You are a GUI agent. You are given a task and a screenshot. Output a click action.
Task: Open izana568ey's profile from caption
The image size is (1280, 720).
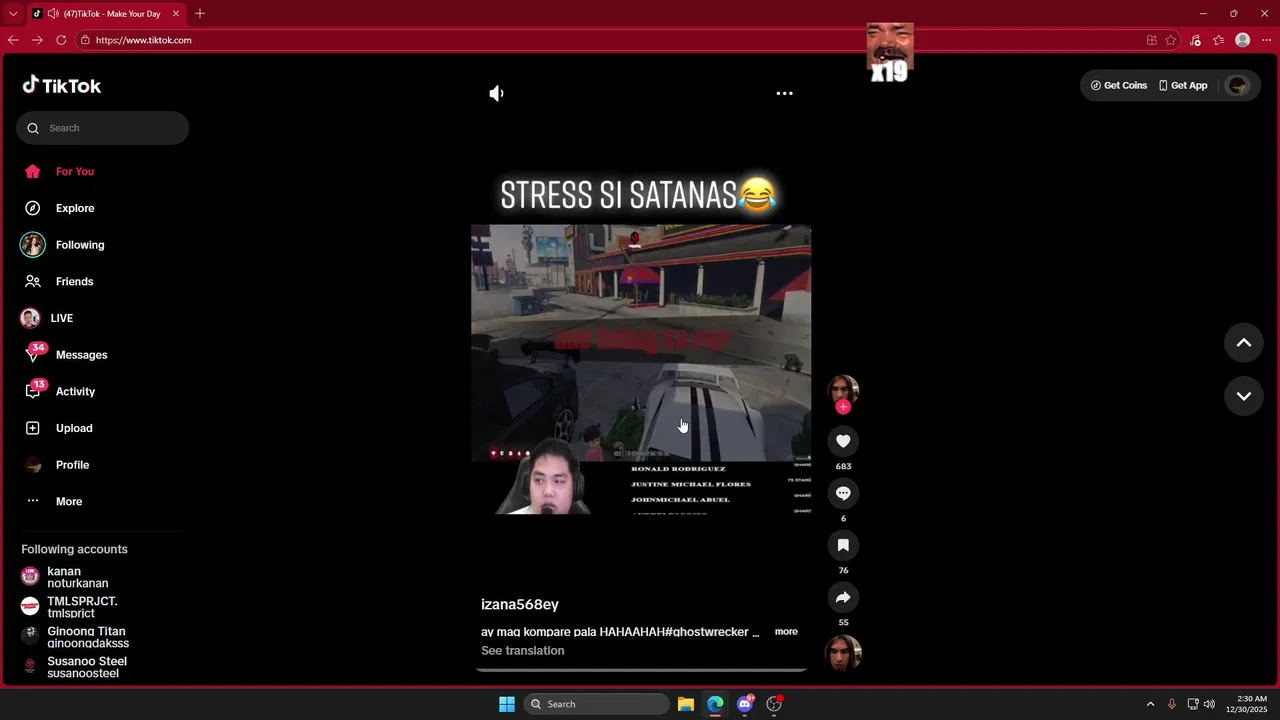click(x=520, y=605)
